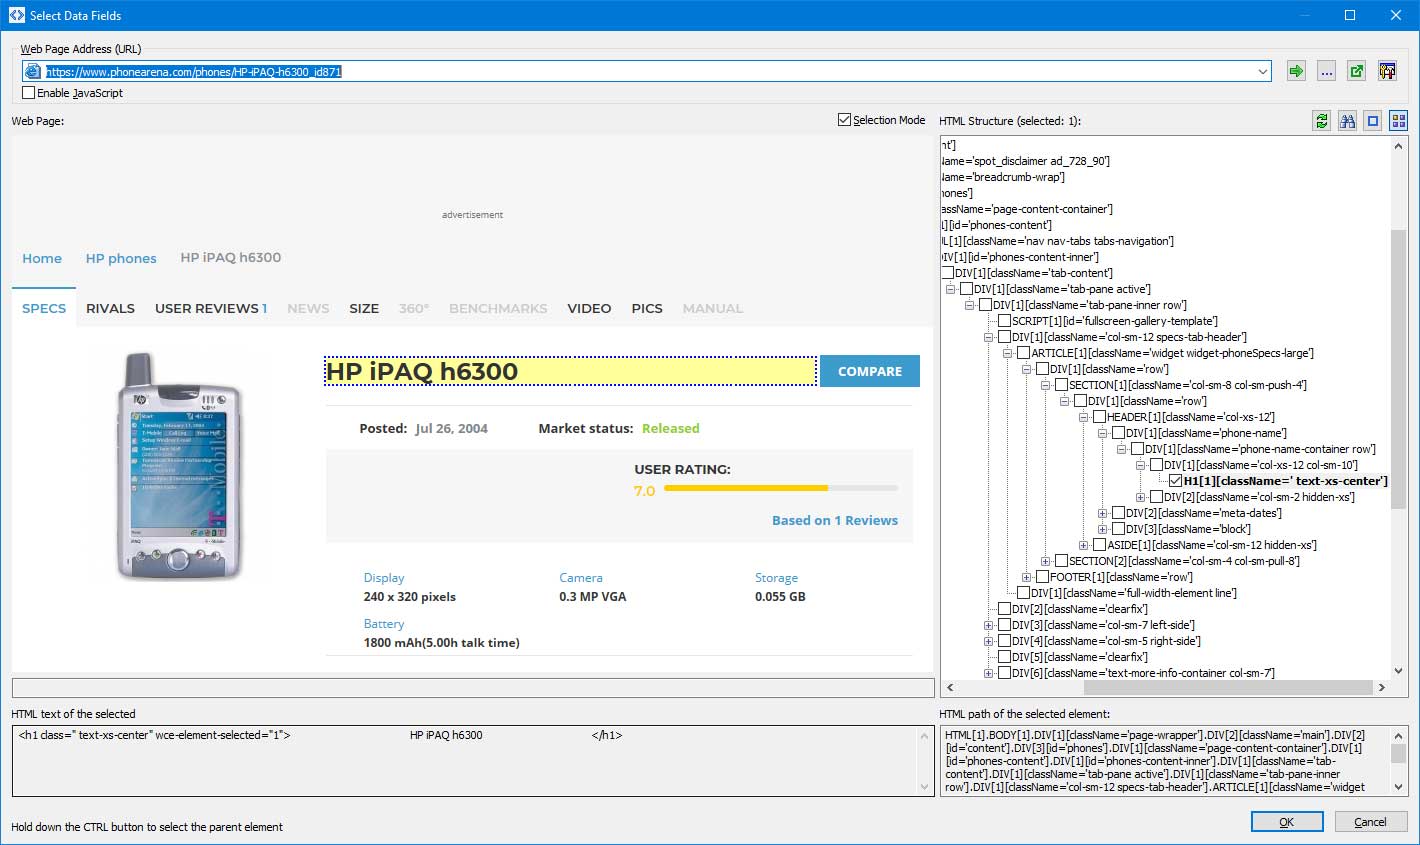Collapse the DIV 'tab-pane-inner row' node

[969, 305]
